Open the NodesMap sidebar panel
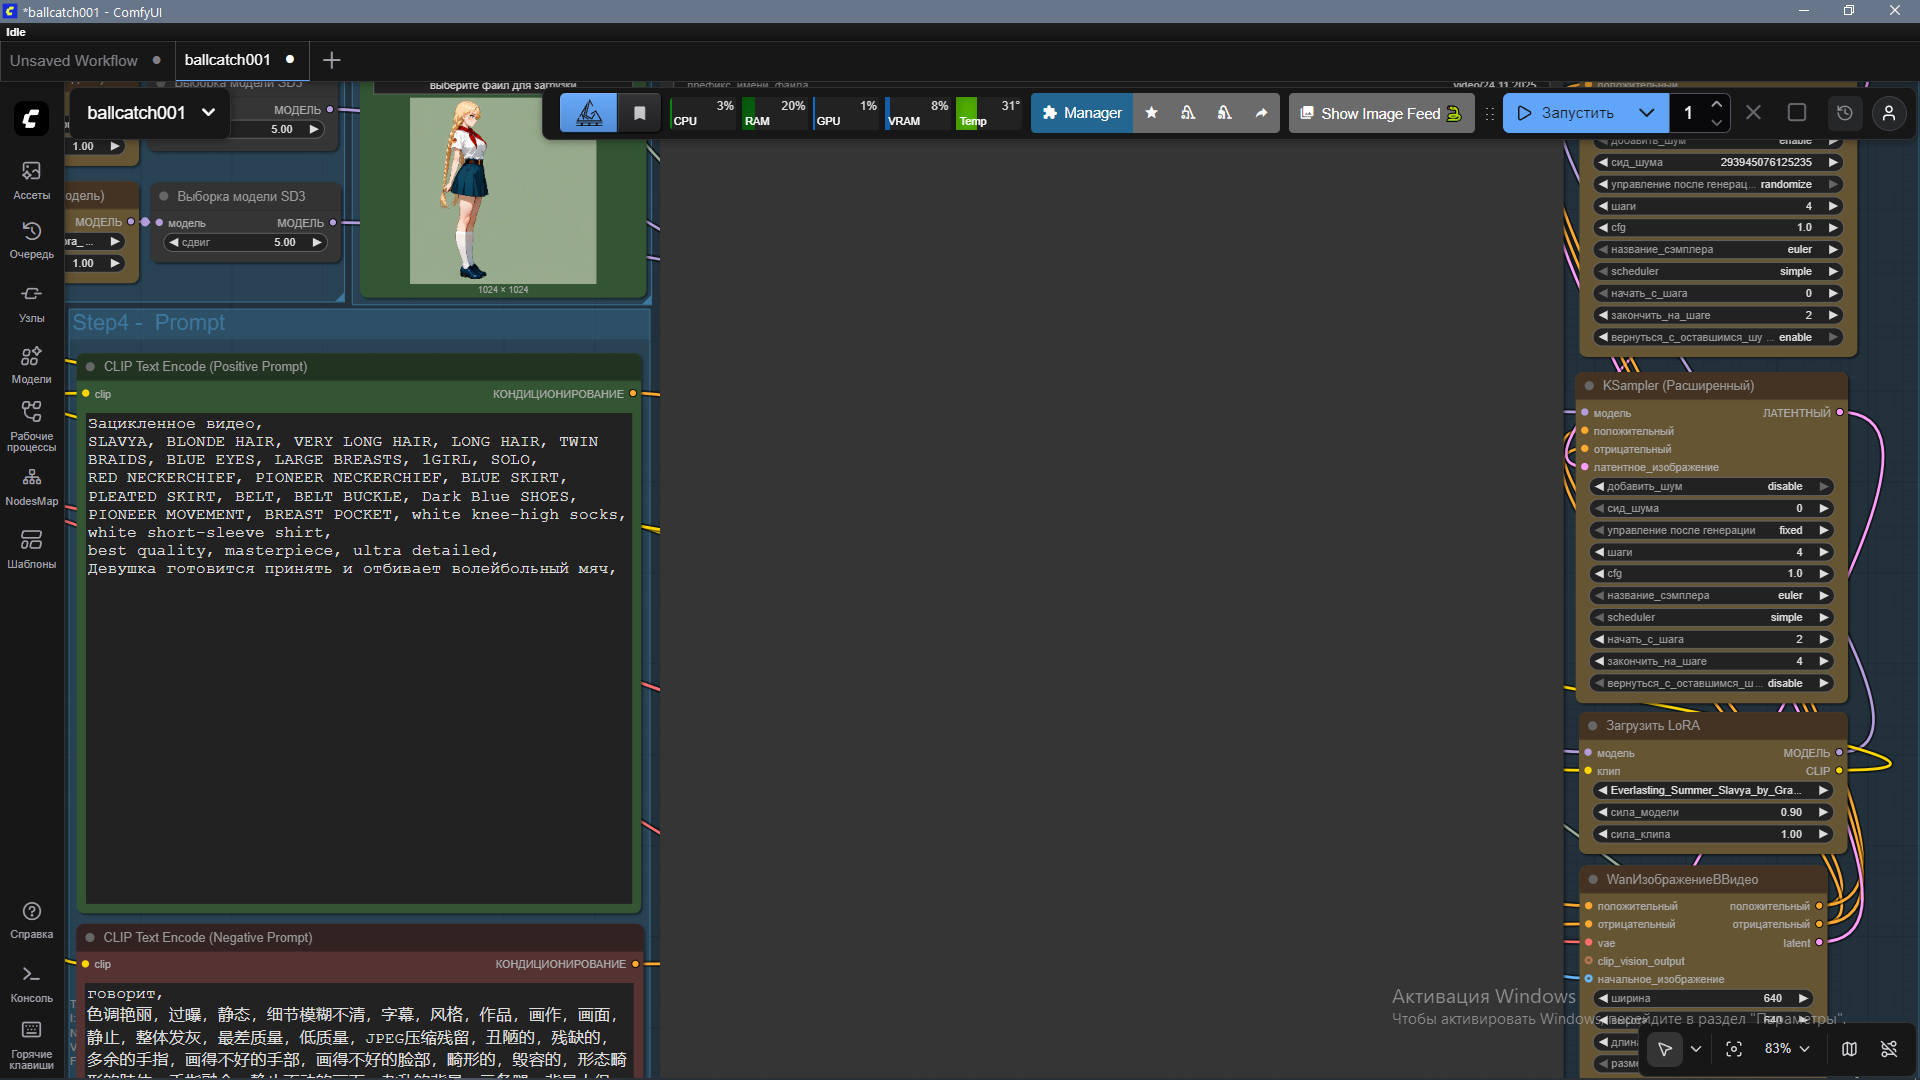The width and height of the screenshot is (1920, 1080). click(x=31, y=486)
